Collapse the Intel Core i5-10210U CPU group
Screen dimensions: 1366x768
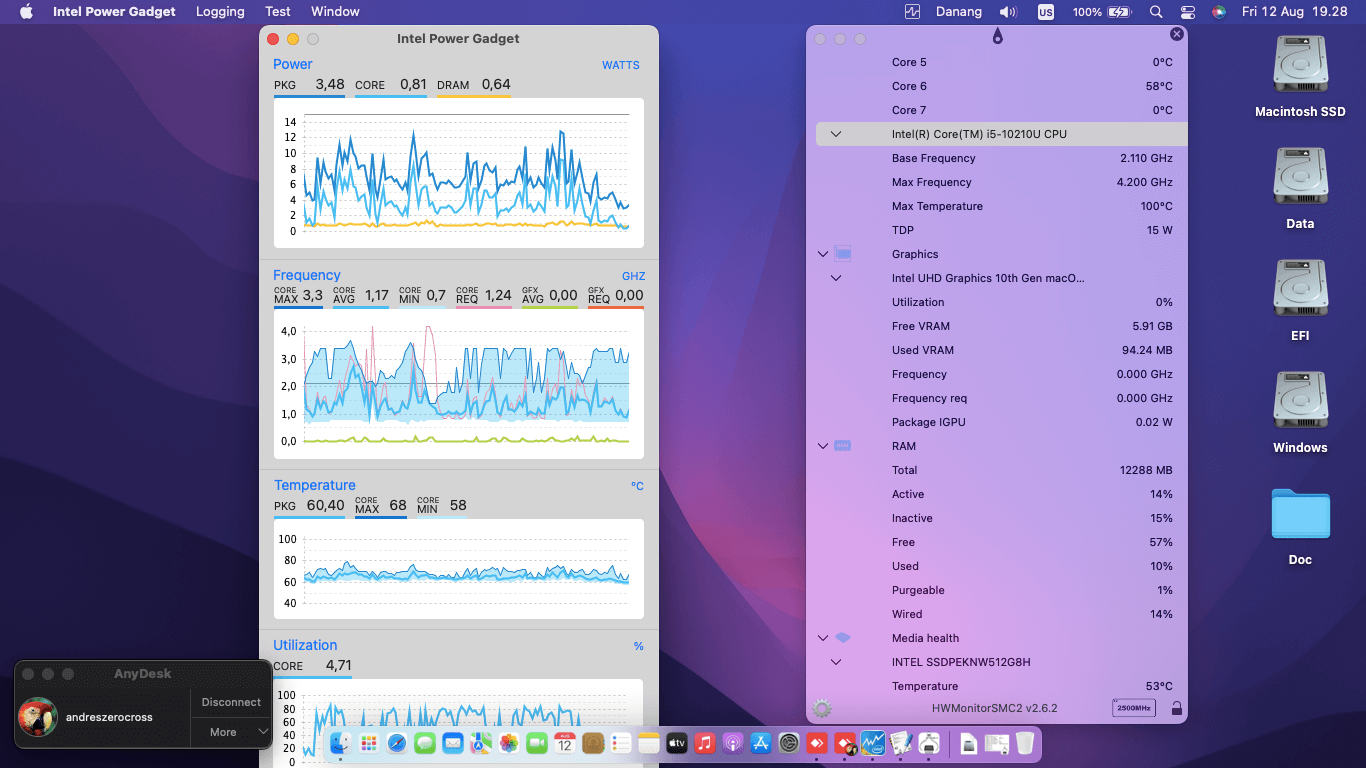836,134
